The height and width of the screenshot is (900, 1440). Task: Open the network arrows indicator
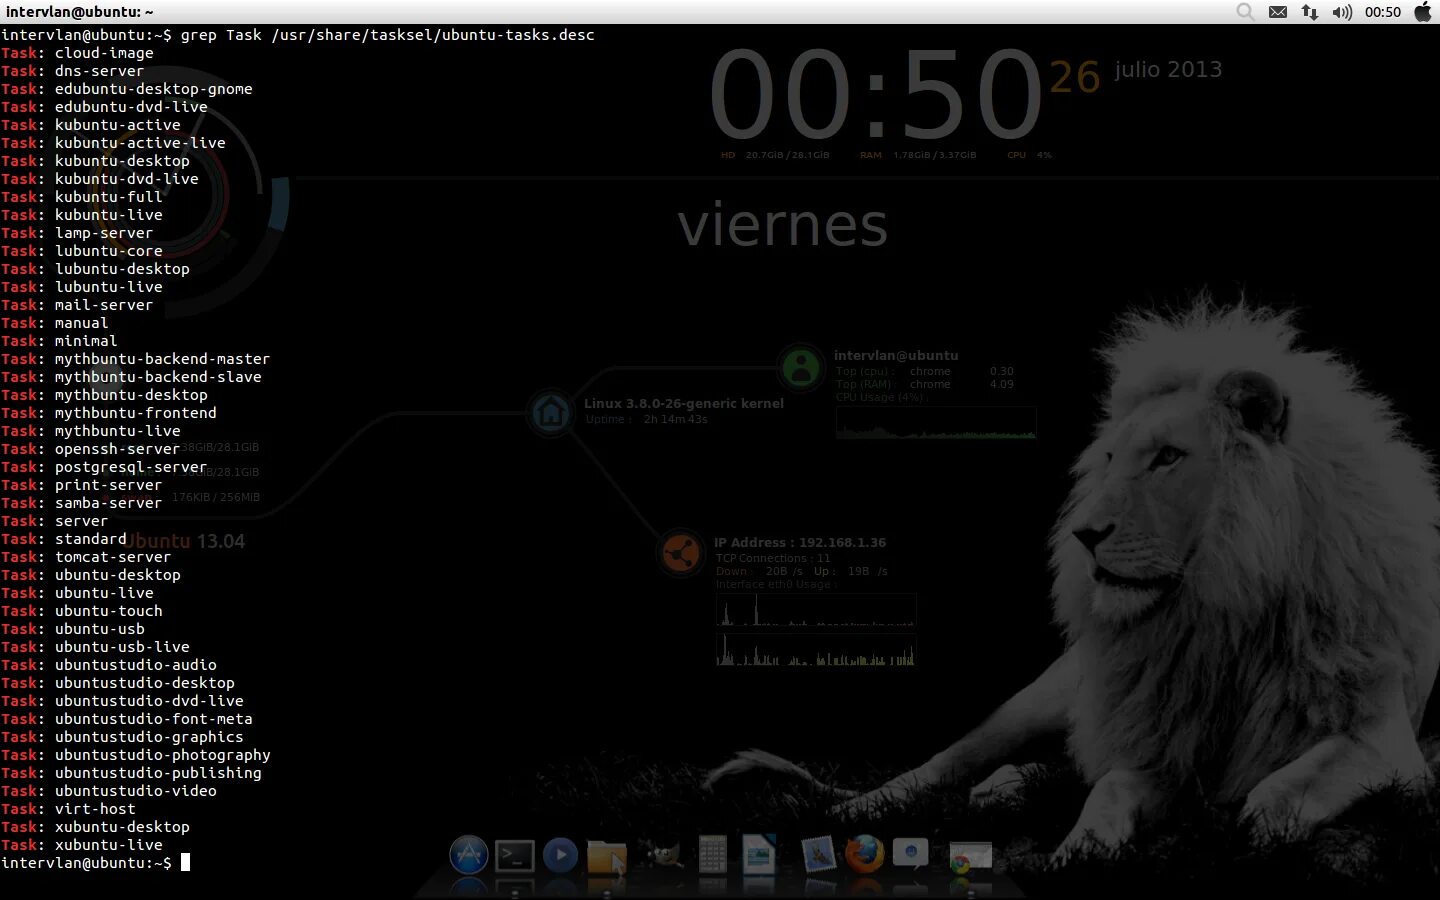click(x=1309, y=12)
